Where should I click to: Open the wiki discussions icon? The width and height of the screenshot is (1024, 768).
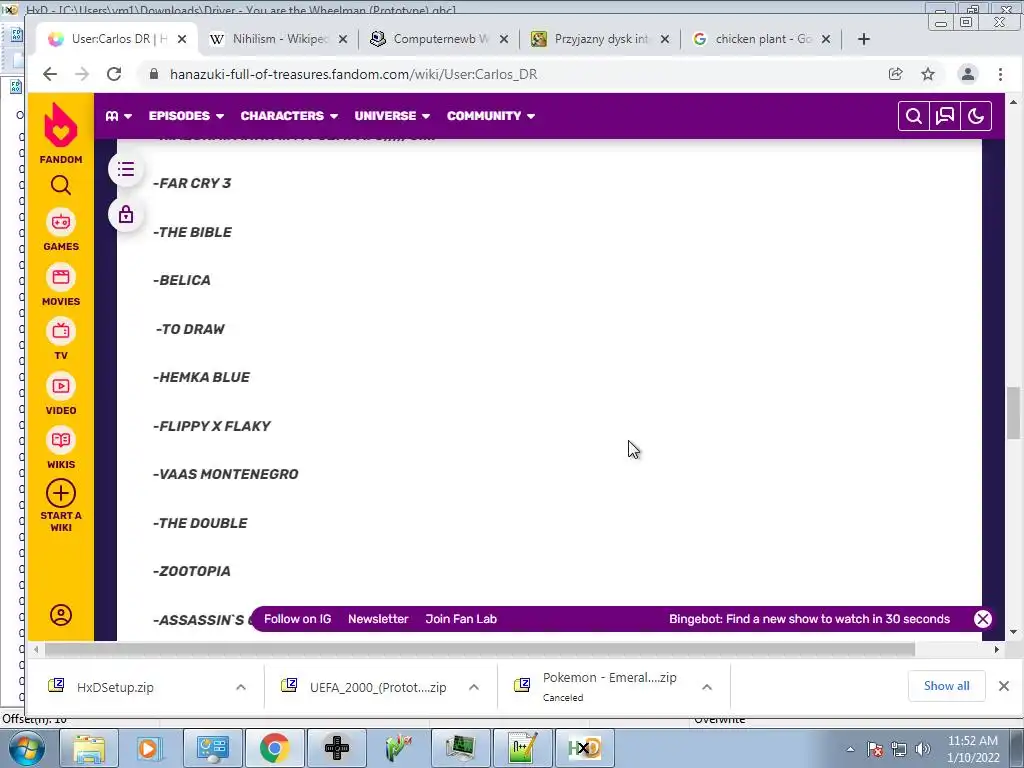click(945, 116)
